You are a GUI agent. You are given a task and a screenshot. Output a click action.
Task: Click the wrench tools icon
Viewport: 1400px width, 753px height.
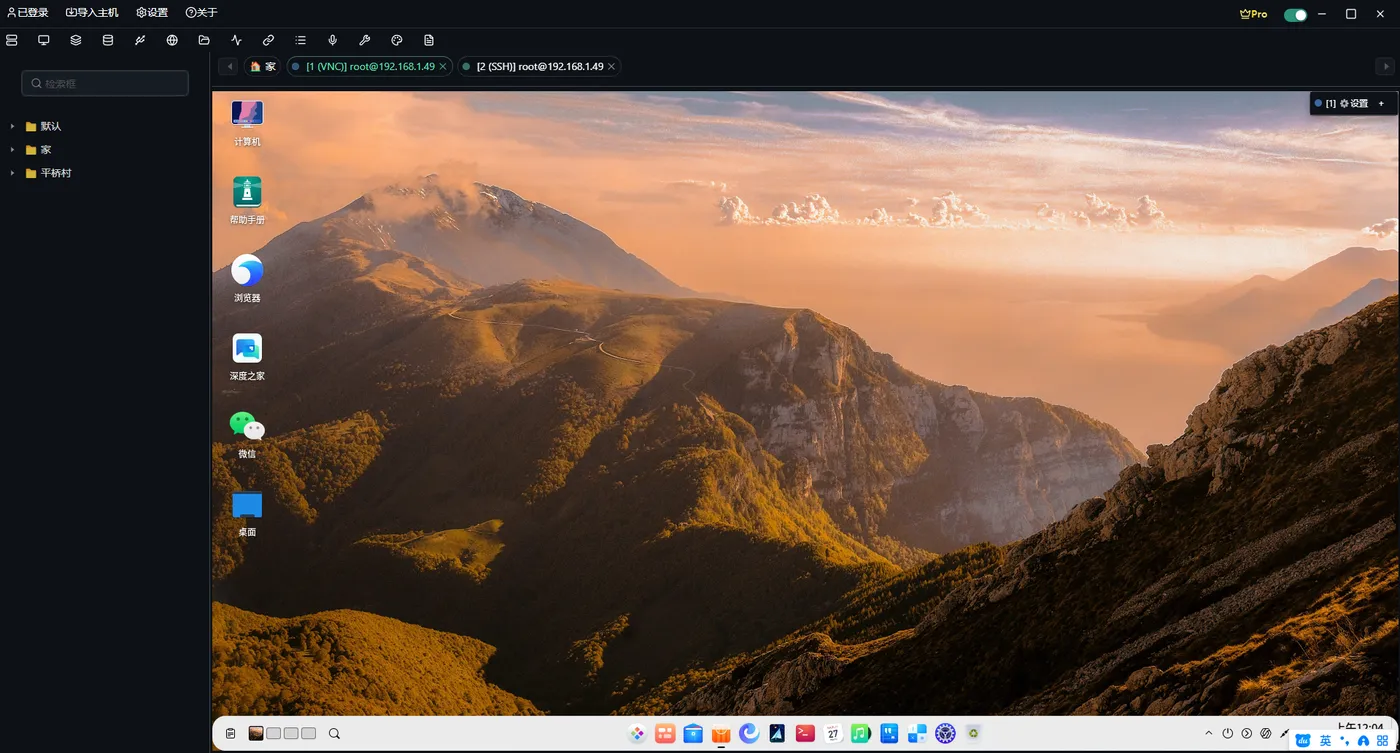(365, 40)
